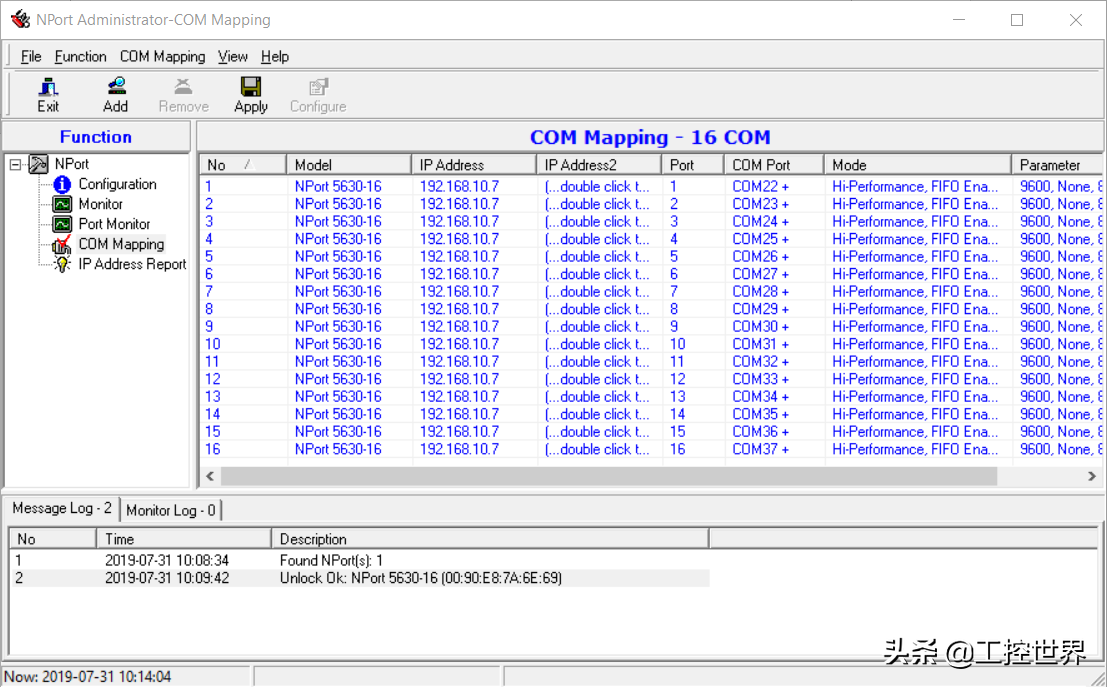1107x687 pixels.
Task: Switch to the Monitor Log tab
Action: (171, 510)
